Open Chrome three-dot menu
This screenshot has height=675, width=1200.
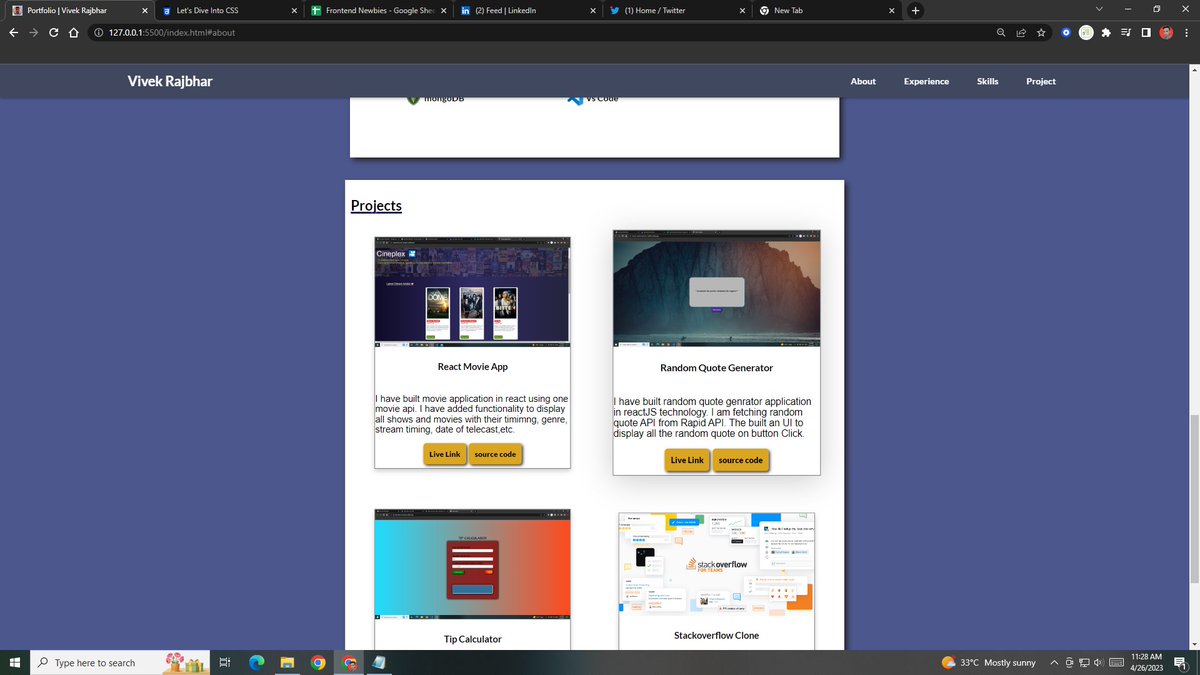[1185, 32]
